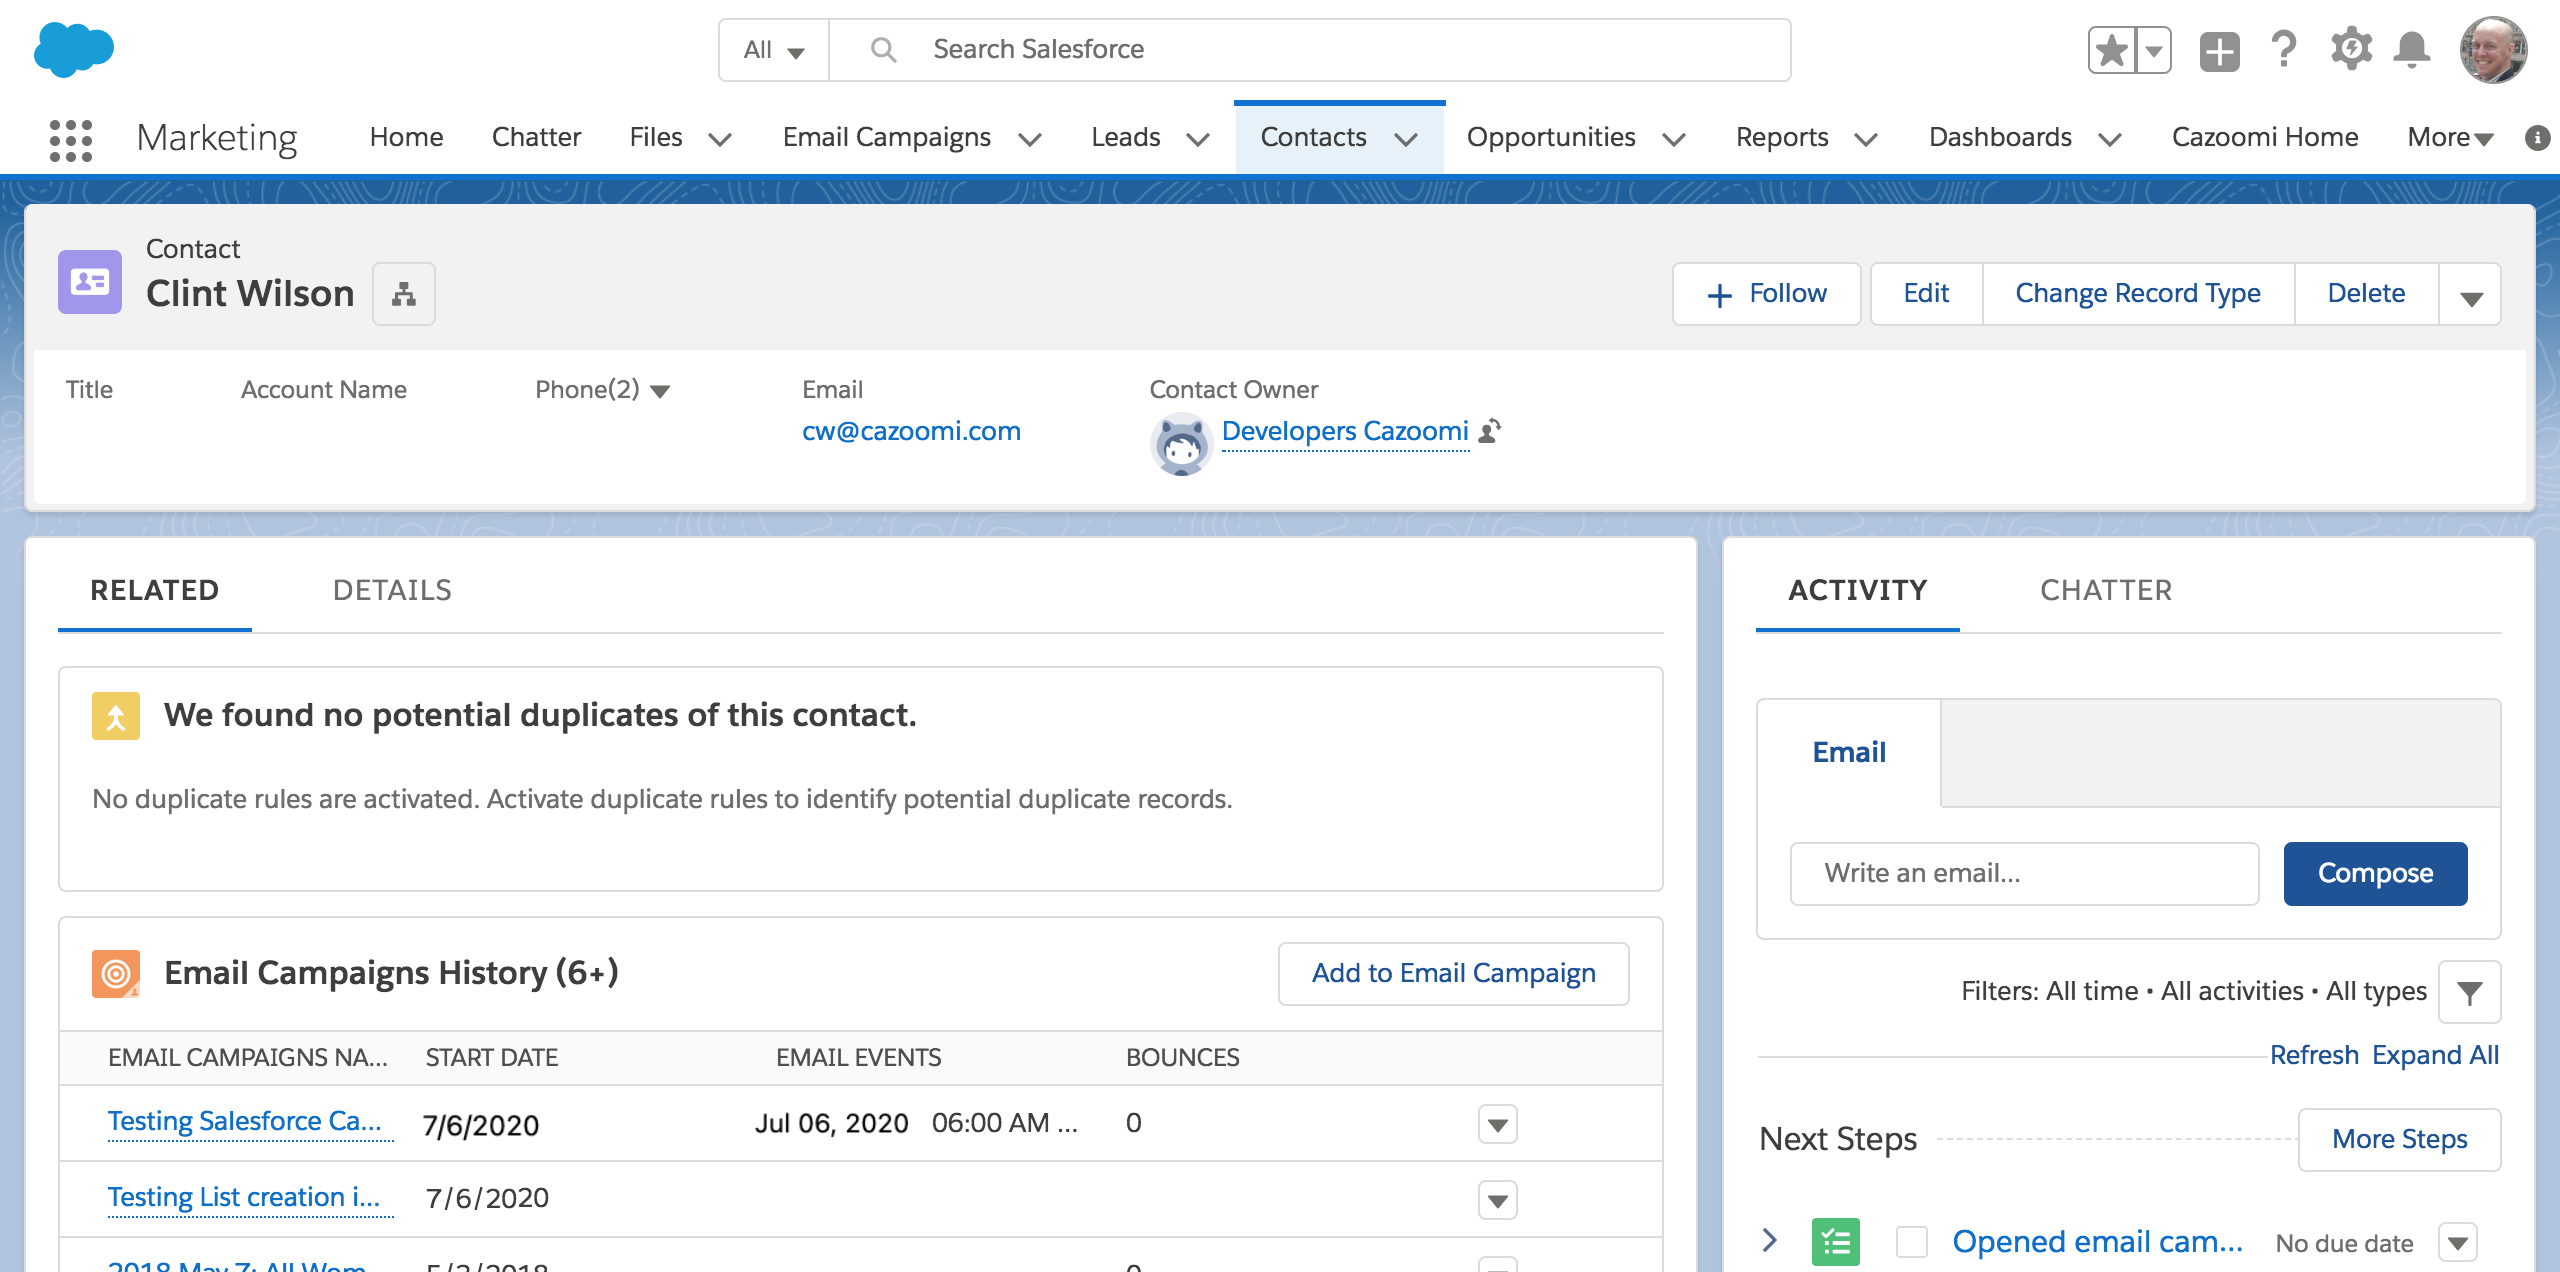Click Add to Email Campaign button

pos(1453,973)
